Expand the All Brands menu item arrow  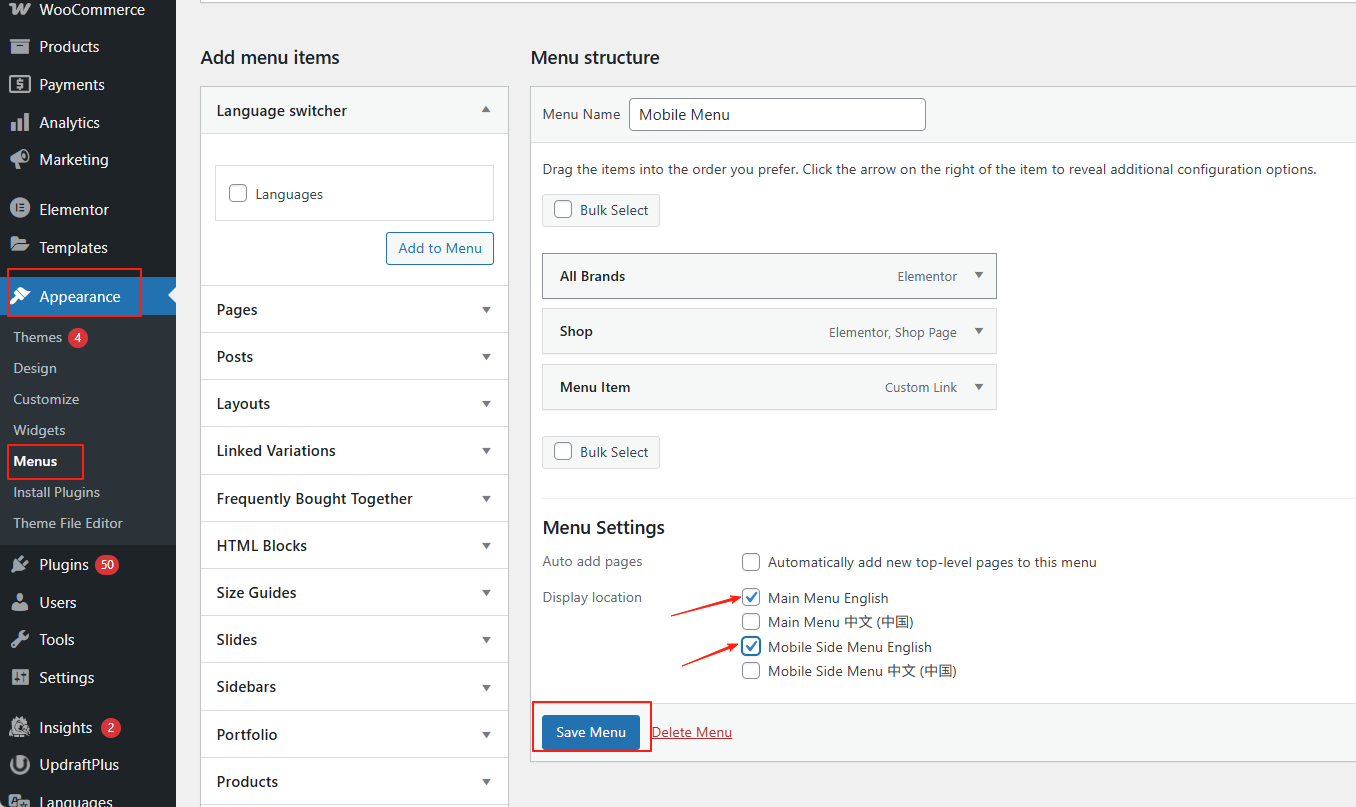point(979,276)
